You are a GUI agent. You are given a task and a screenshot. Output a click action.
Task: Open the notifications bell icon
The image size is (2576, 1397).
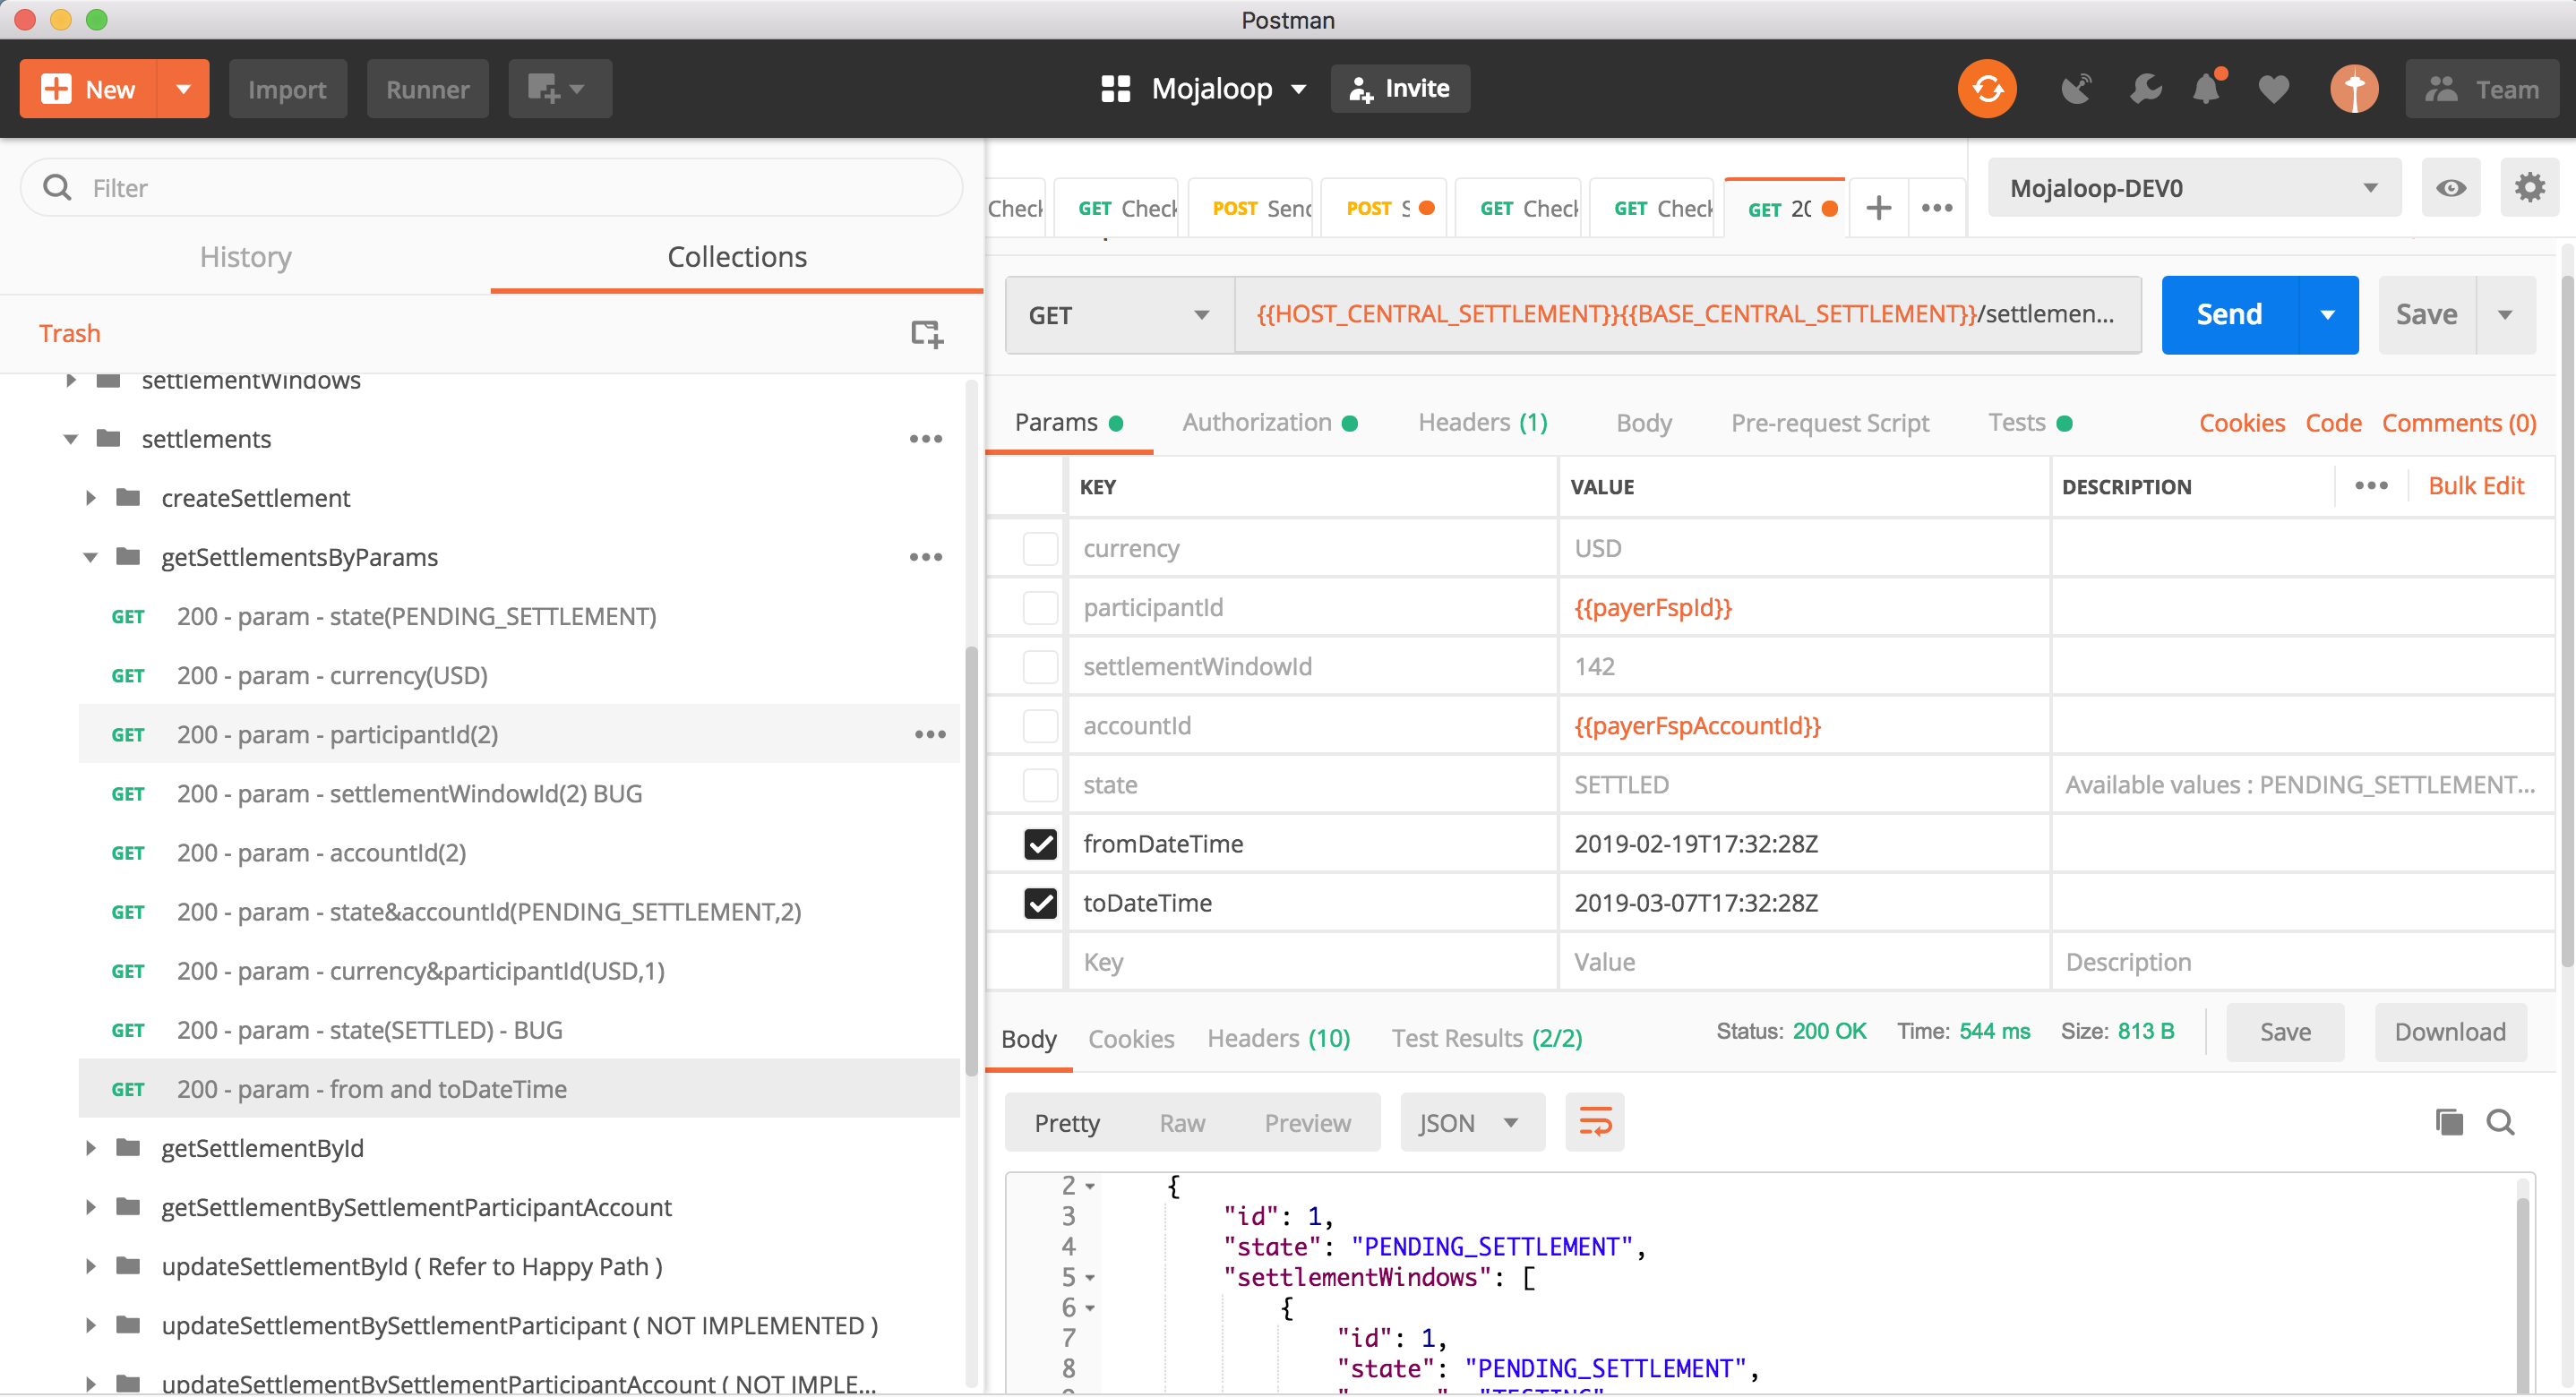click(2206, 89)
